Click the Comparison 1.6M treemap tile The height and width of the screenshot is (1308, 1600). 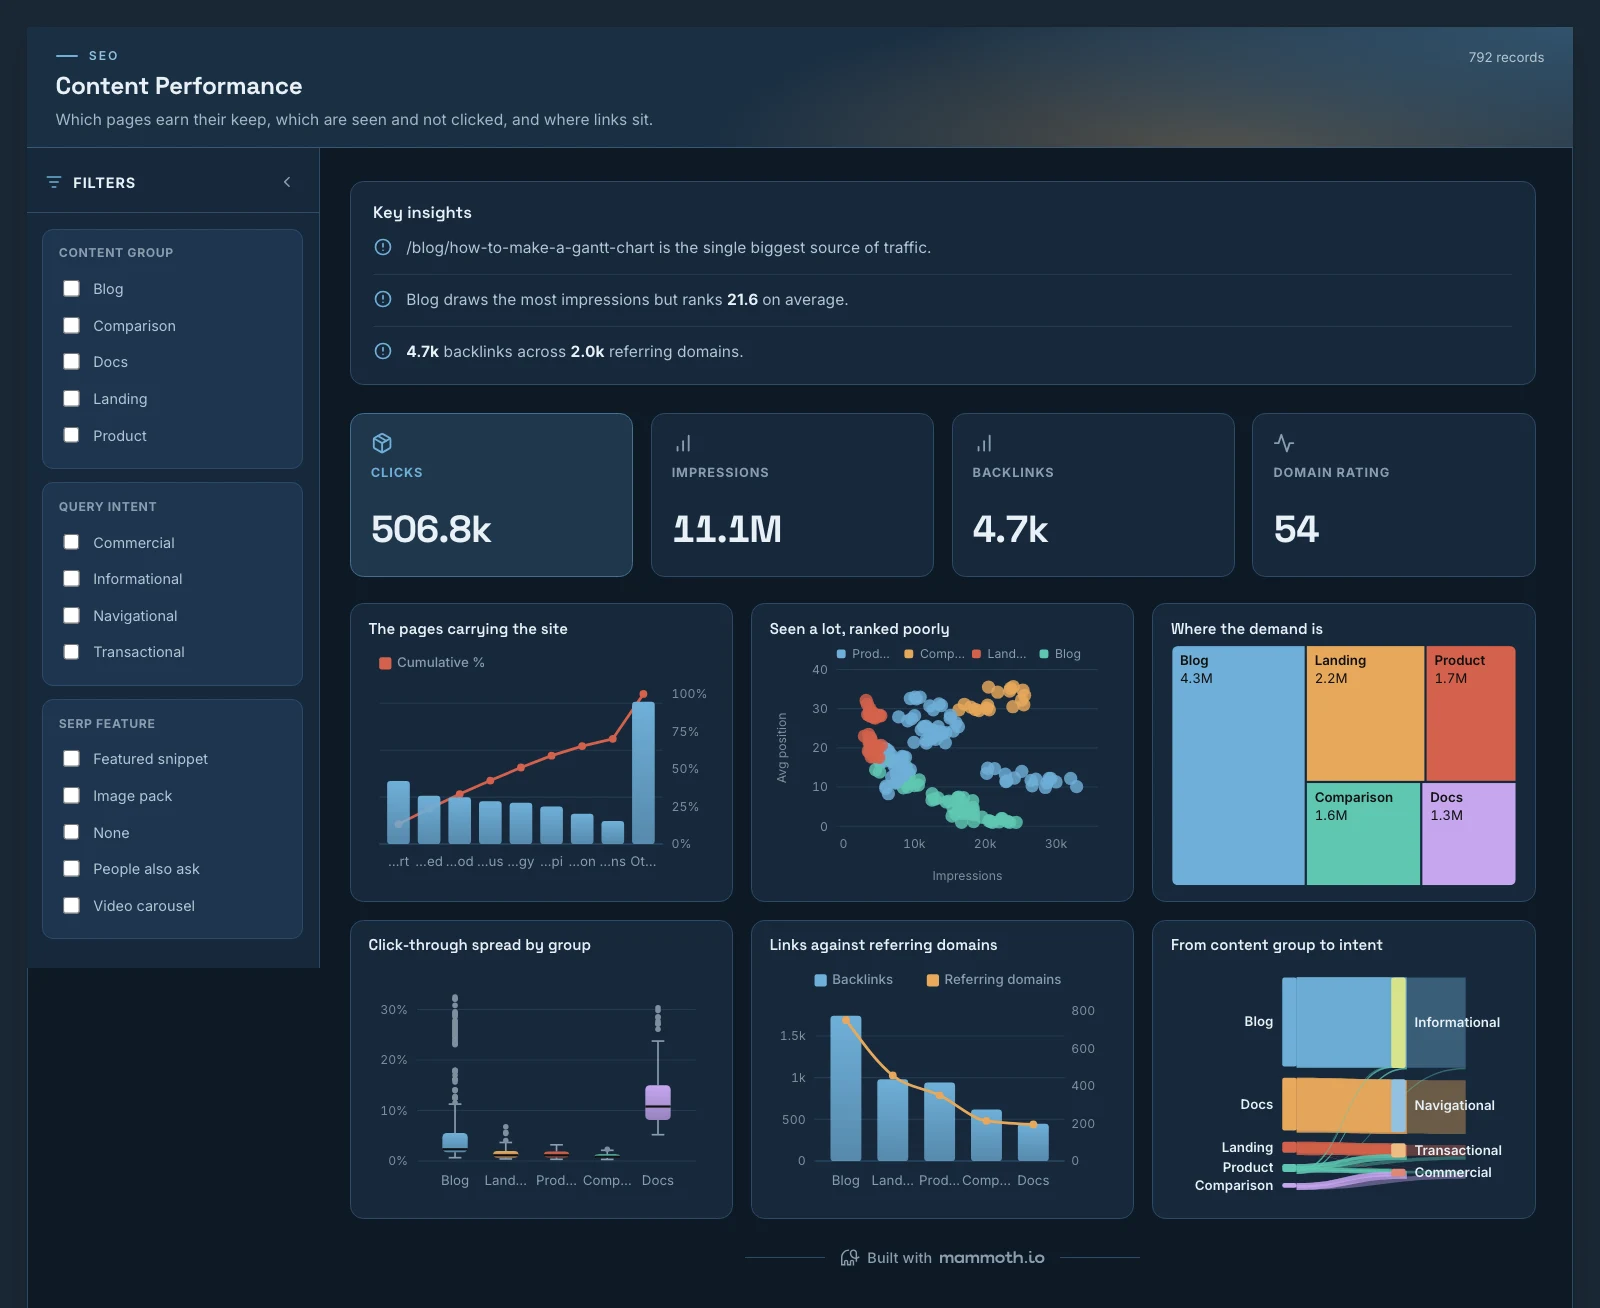click(x=1363, y=834)
